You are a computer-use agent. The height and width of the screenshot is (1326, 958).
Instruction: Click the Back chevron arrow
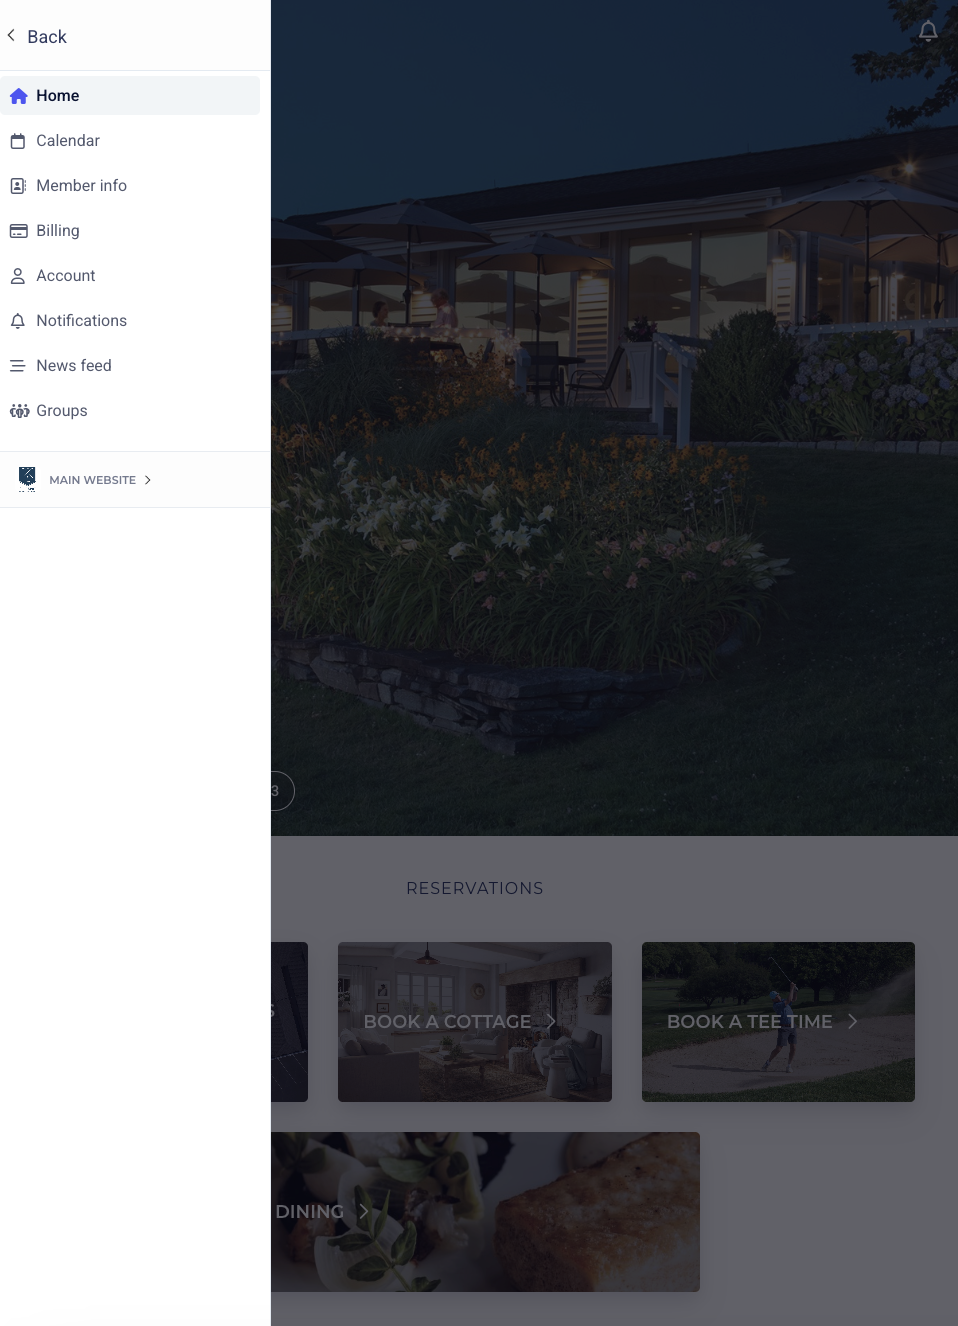[x=11, y=36]
